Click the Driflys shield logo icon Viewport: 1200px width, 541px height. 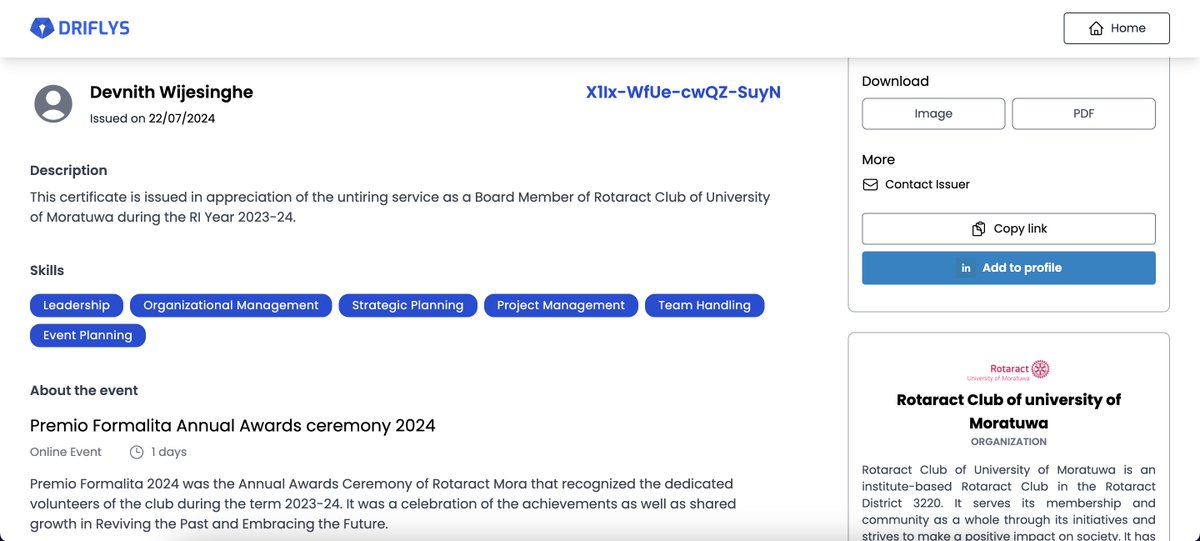(41, 28)
